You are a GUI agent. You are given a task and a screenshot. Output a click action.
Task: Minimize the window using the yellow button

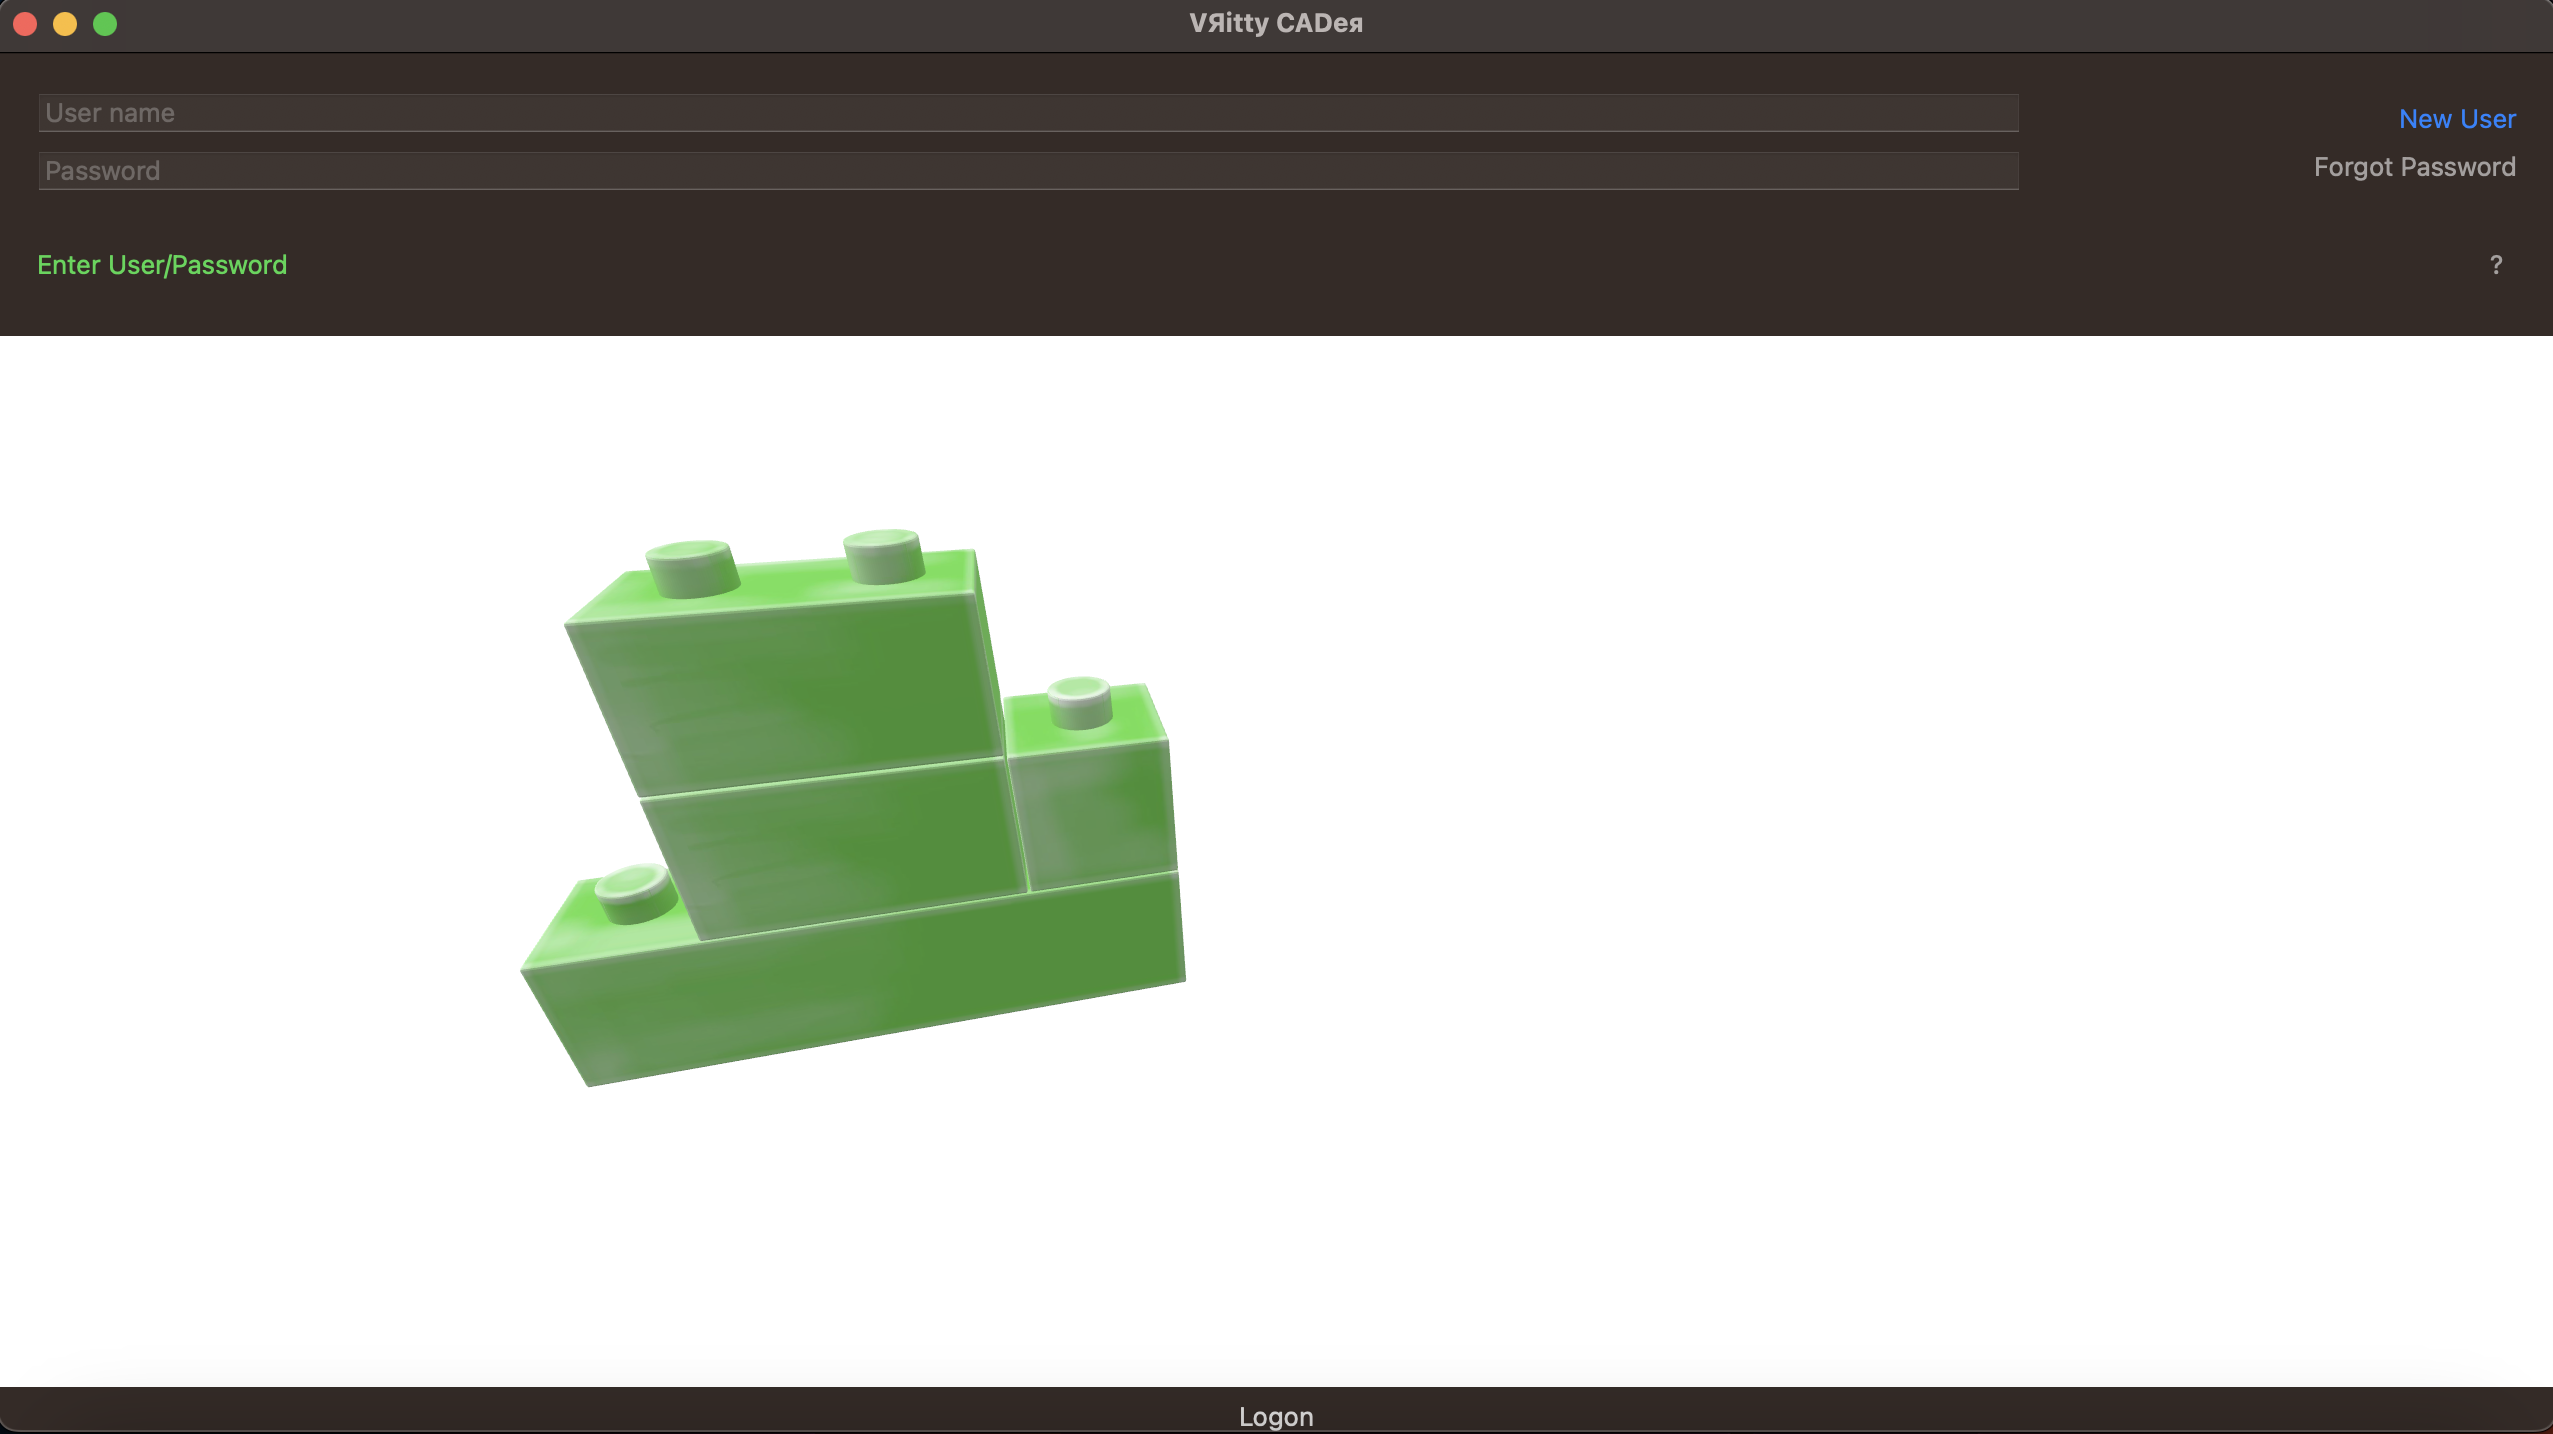(x=65, y=24)
